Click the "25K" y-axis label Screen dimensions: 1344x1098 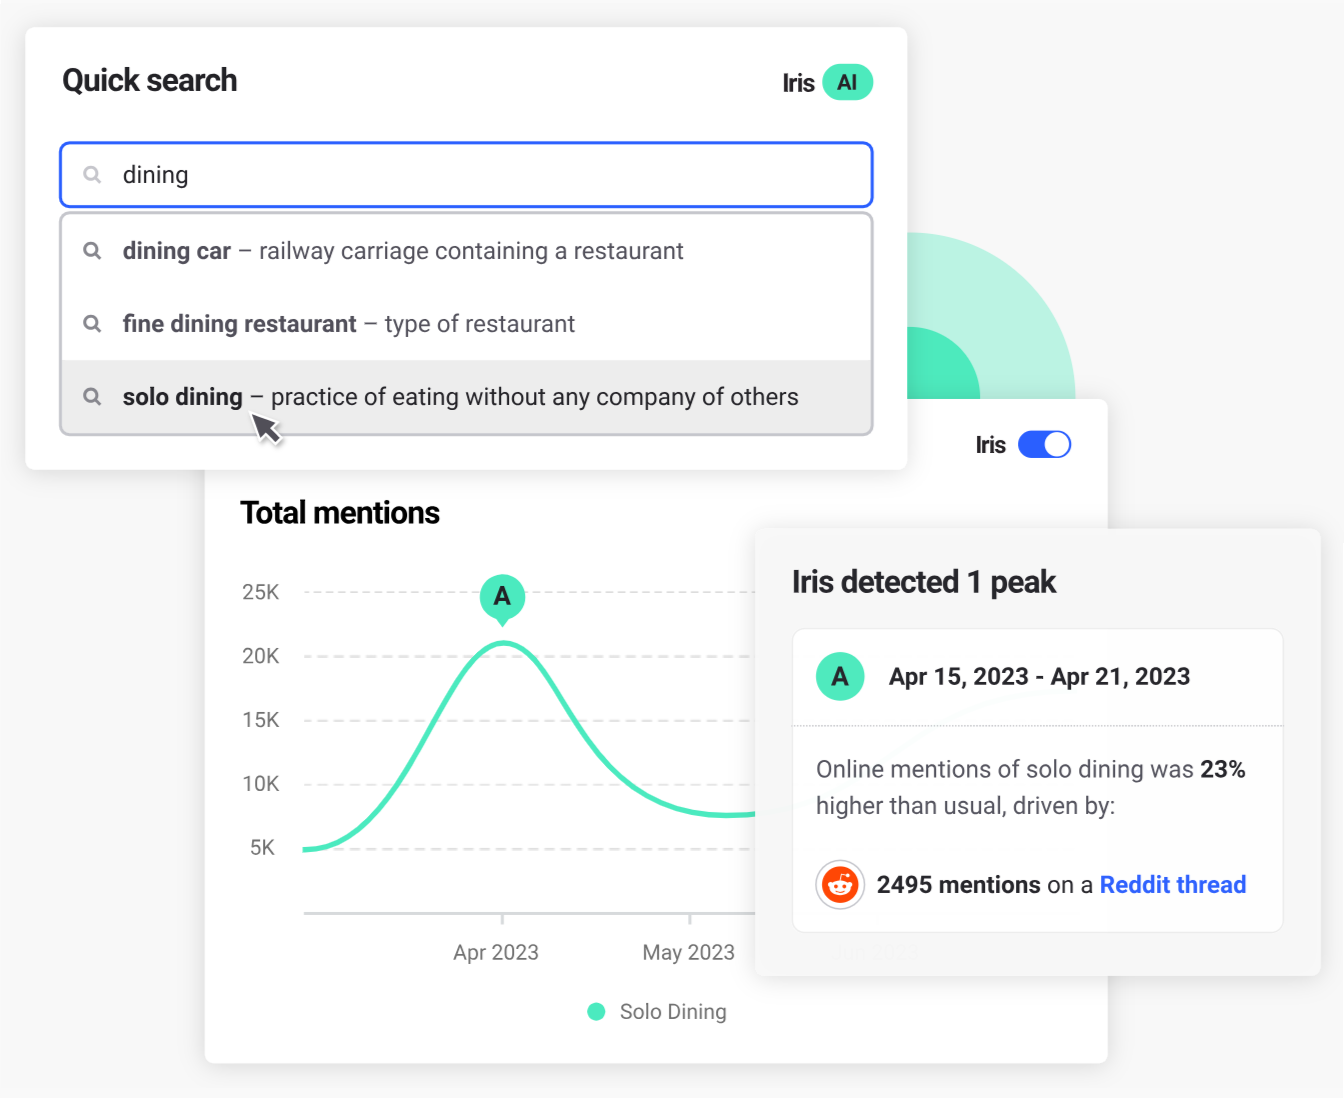pos(261,592)
